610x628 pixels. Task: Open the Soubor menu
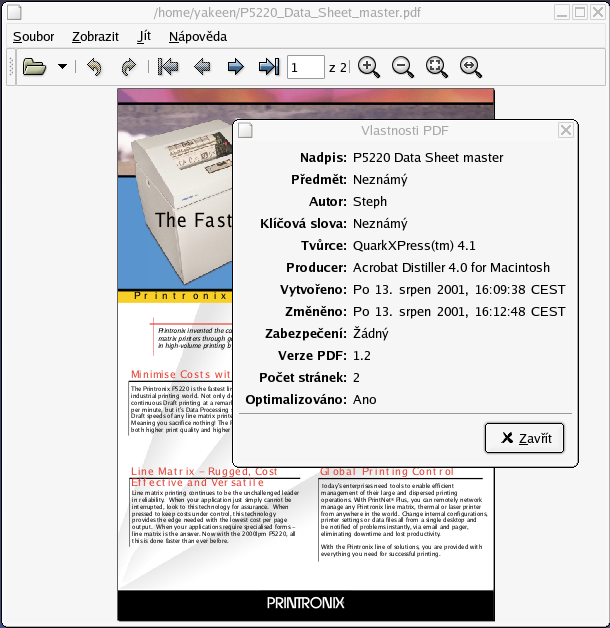point(33,37)
